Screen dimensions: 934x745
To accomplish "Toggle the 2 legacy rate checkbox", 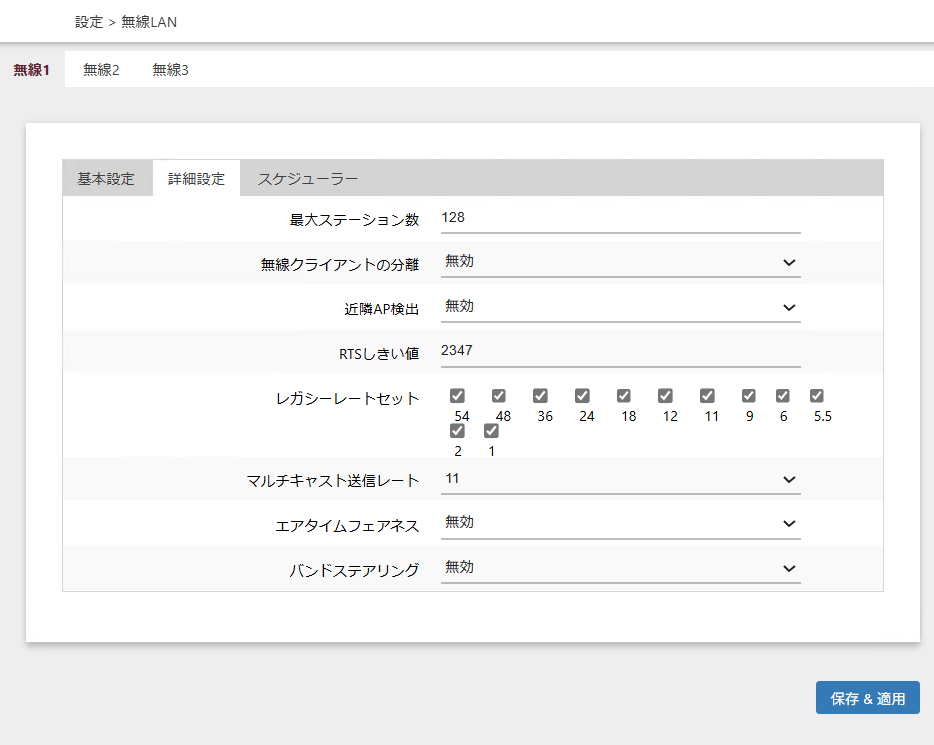I will (x=457, y=431).
